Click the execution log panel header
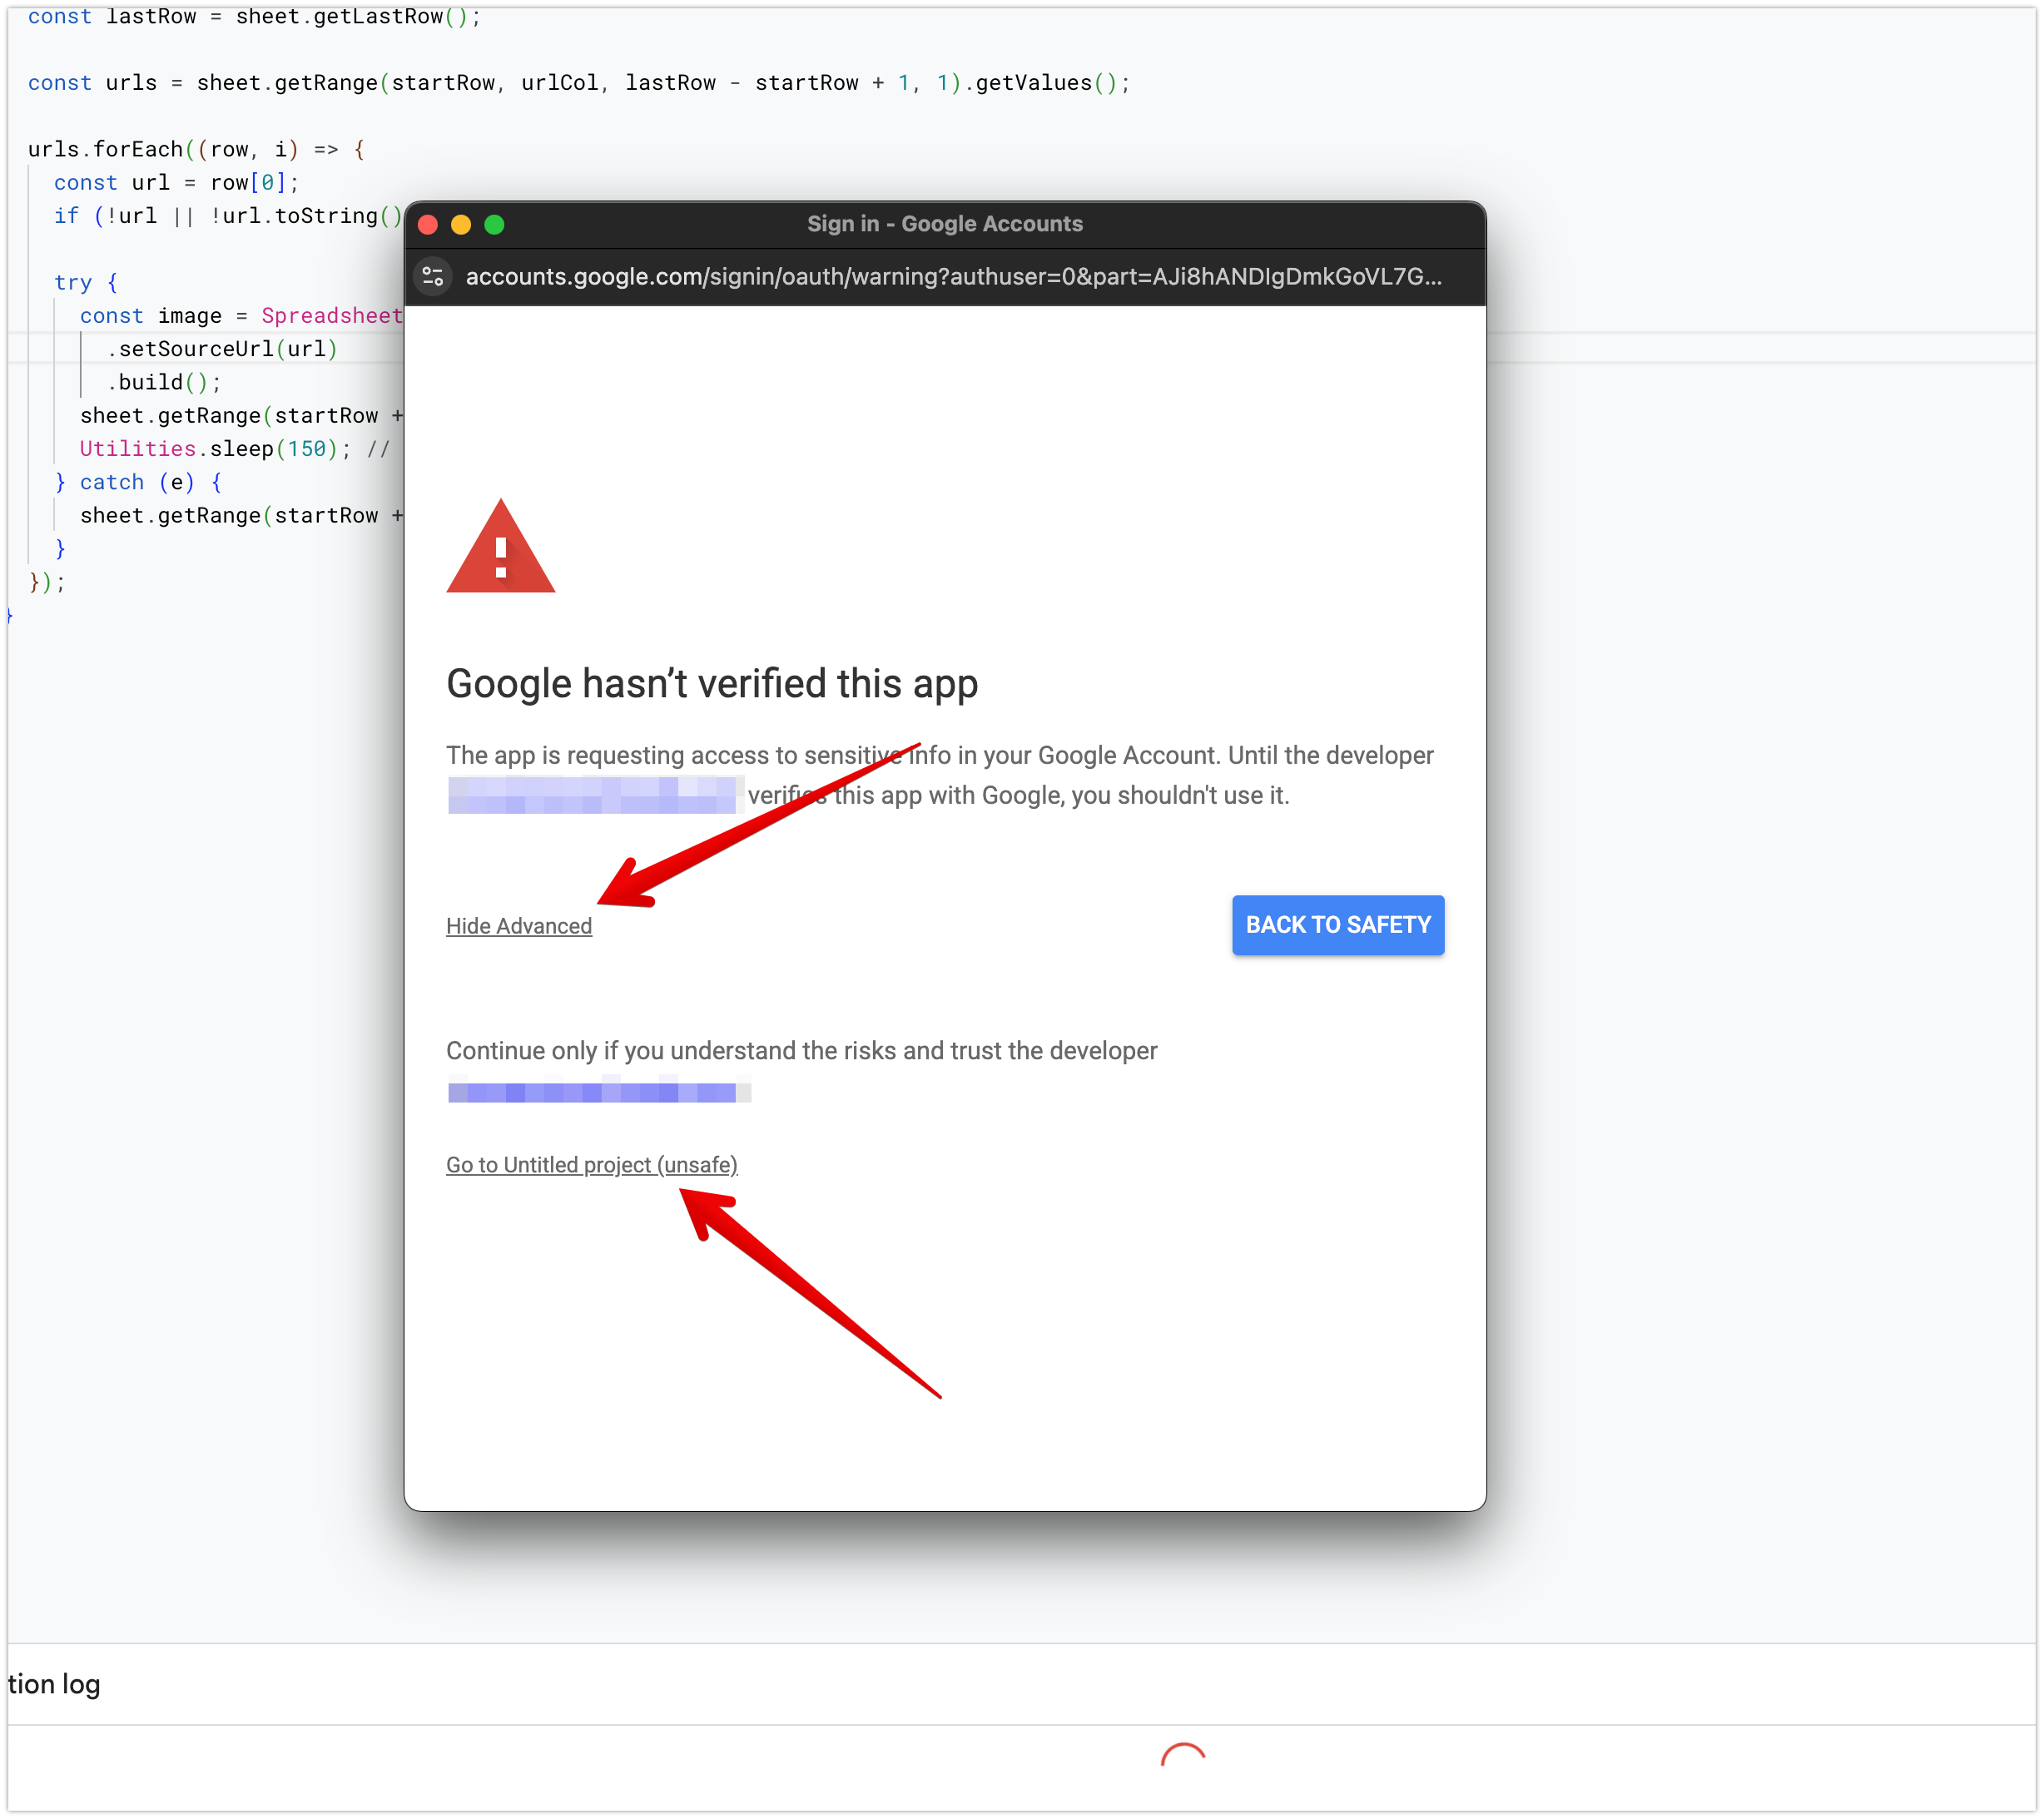This screenshot has height=1819, width=2044. click(x=1020, y=1684)
